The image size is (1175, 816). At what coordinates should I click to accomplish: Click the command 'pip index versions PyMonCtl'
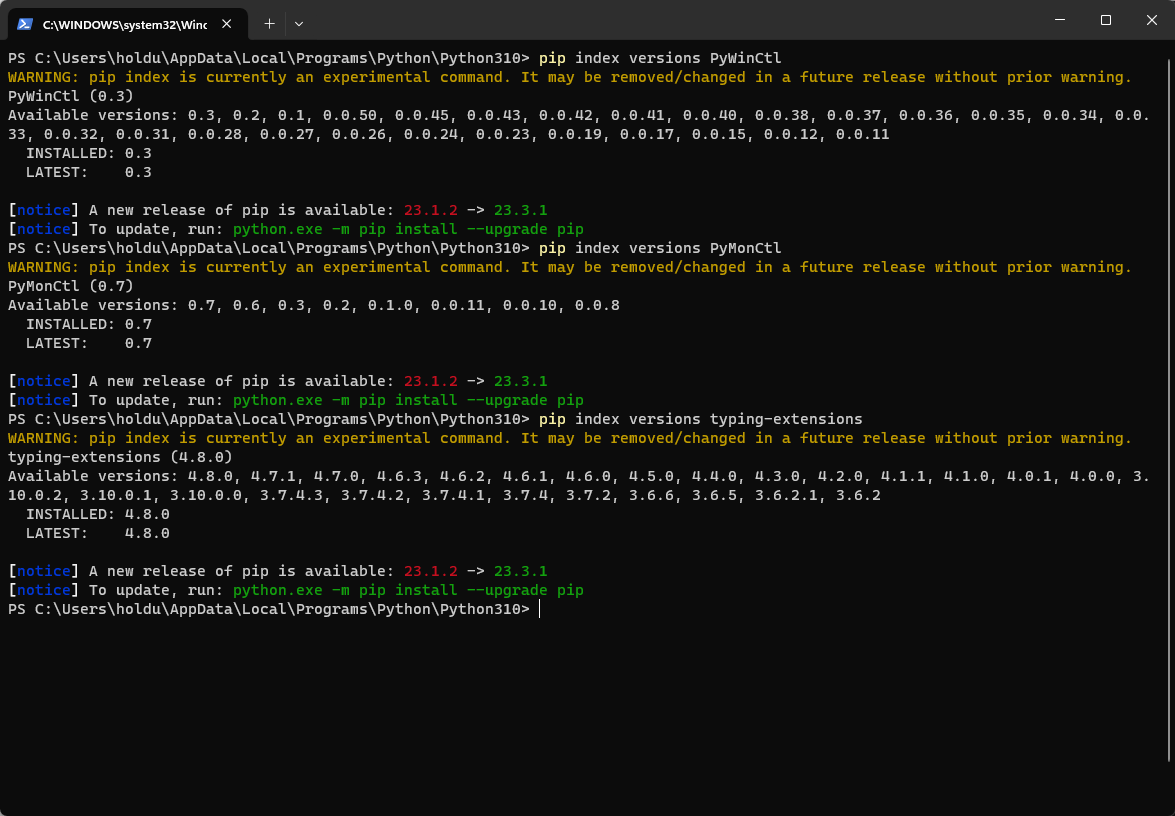pyautogui.click(x=660, y=248)
